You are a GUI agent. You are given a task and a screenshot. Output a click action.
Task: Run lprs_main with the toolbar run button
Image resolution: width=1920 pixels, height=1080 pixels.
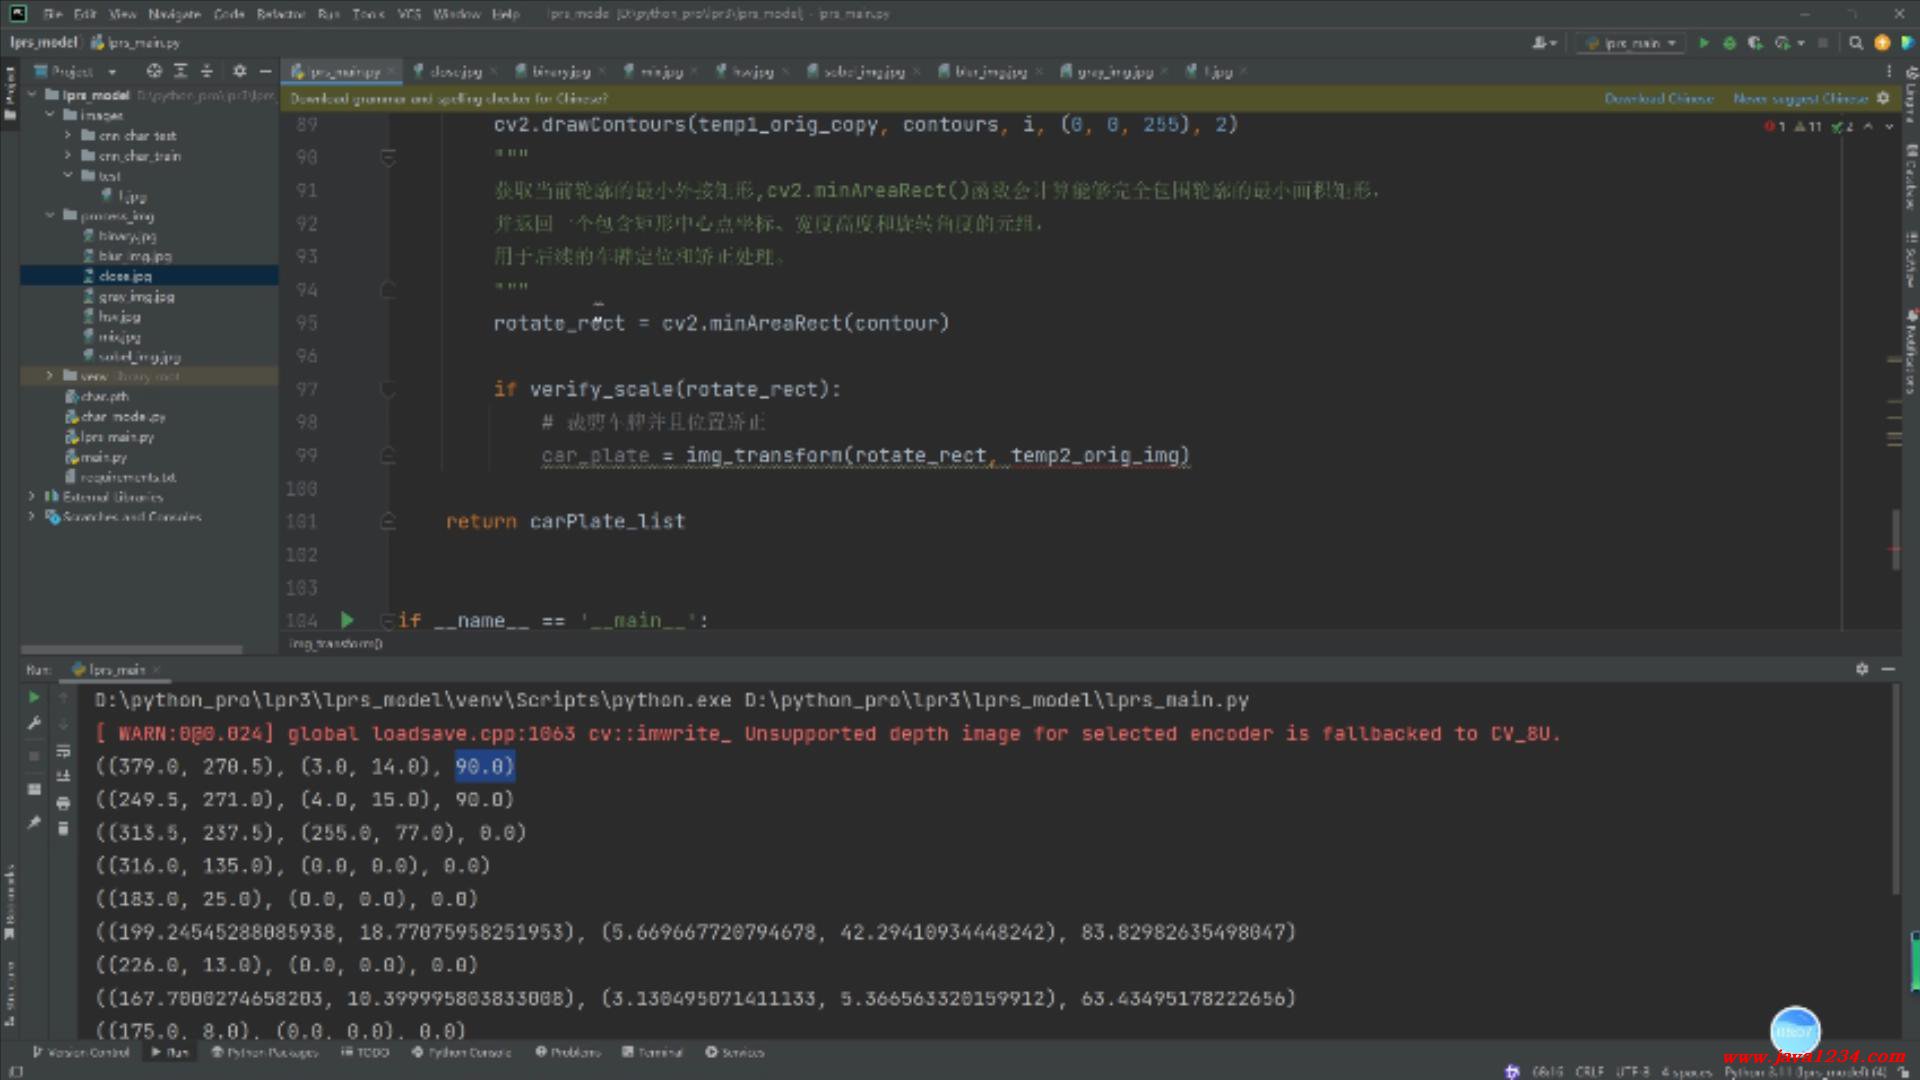(1704, 43)
